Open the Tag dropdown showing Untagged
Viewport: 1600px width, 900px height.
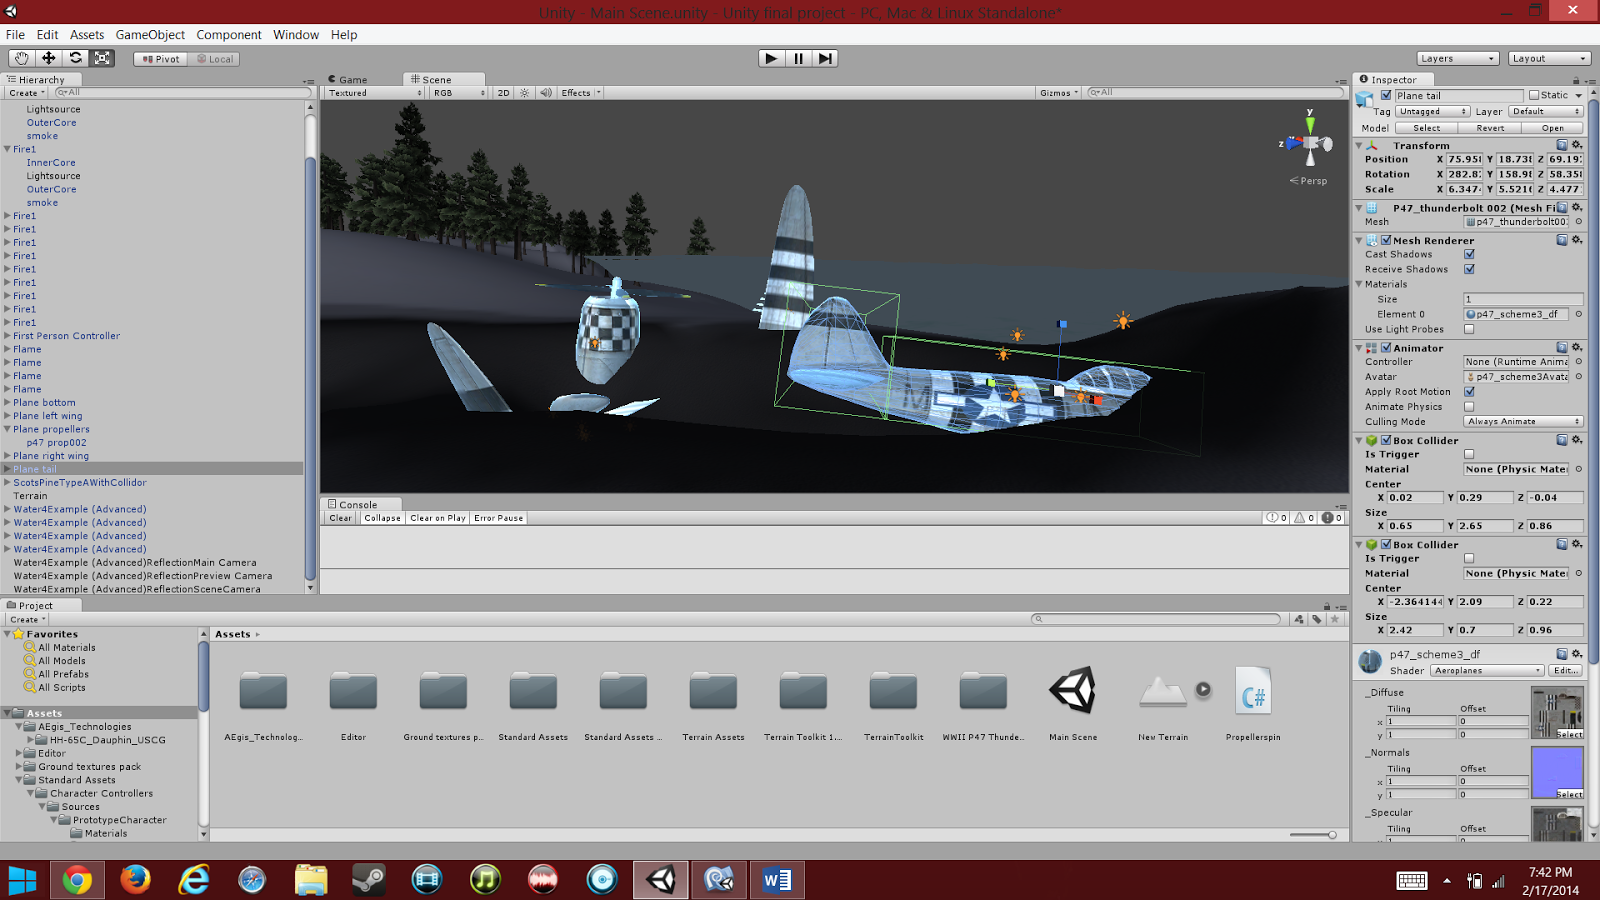pos(1433,112)
